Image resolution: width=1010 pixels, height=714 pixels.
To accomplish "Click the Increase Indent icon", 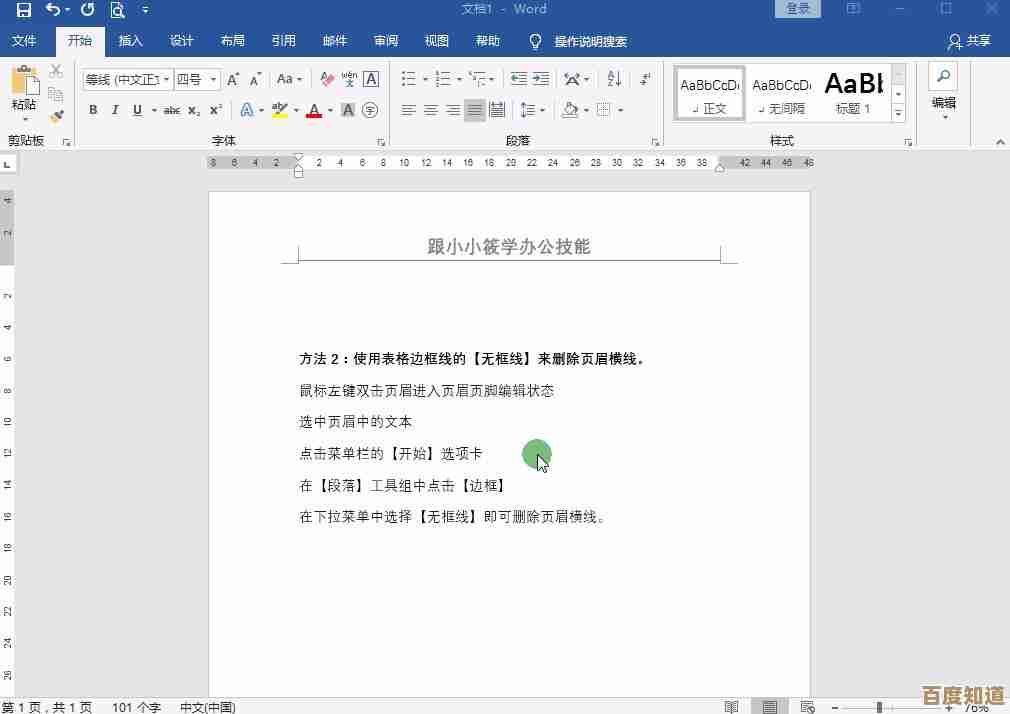I will 541,79.
